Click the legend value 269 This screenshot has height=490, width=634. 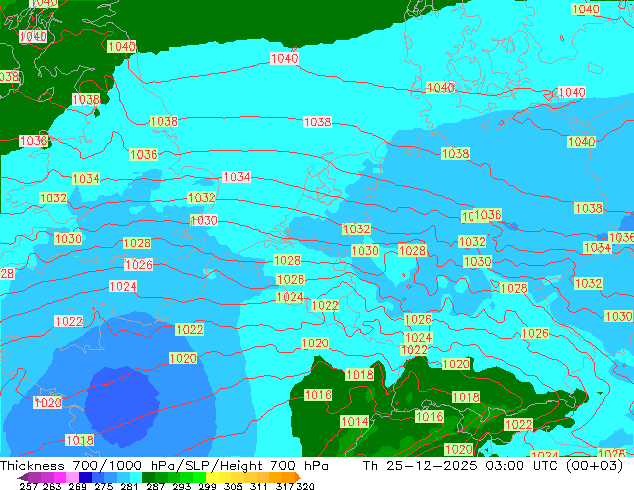78,486
